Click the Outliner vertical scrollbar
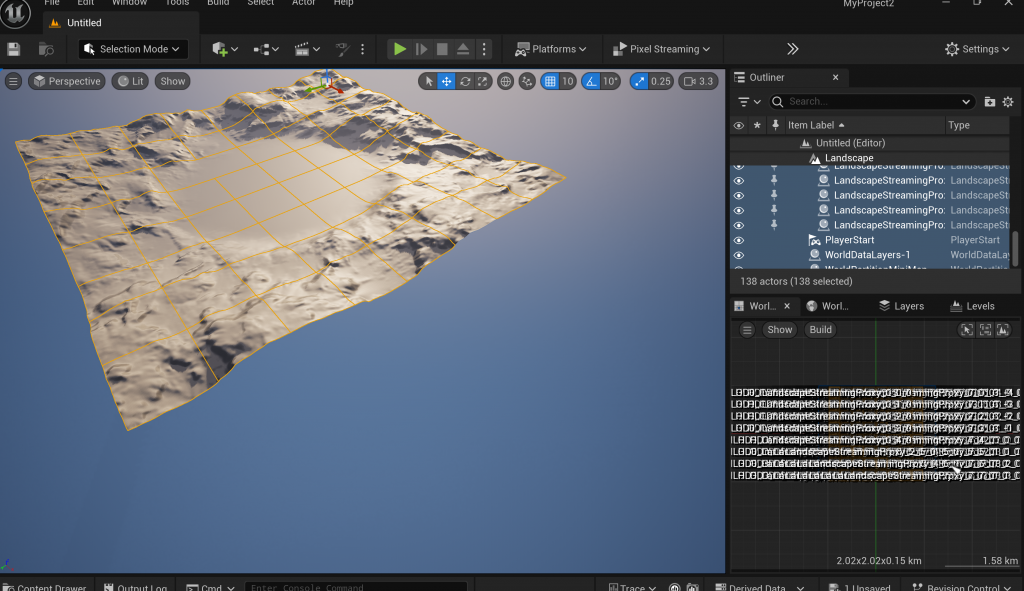This screenshot has width=1024, height=591. pyautogui.click(x=1015, y=248)
